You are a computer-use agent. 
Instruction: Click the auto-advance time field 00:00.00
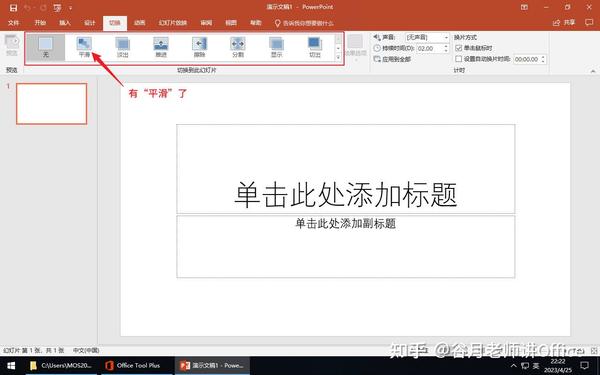(x=527, y=59)
